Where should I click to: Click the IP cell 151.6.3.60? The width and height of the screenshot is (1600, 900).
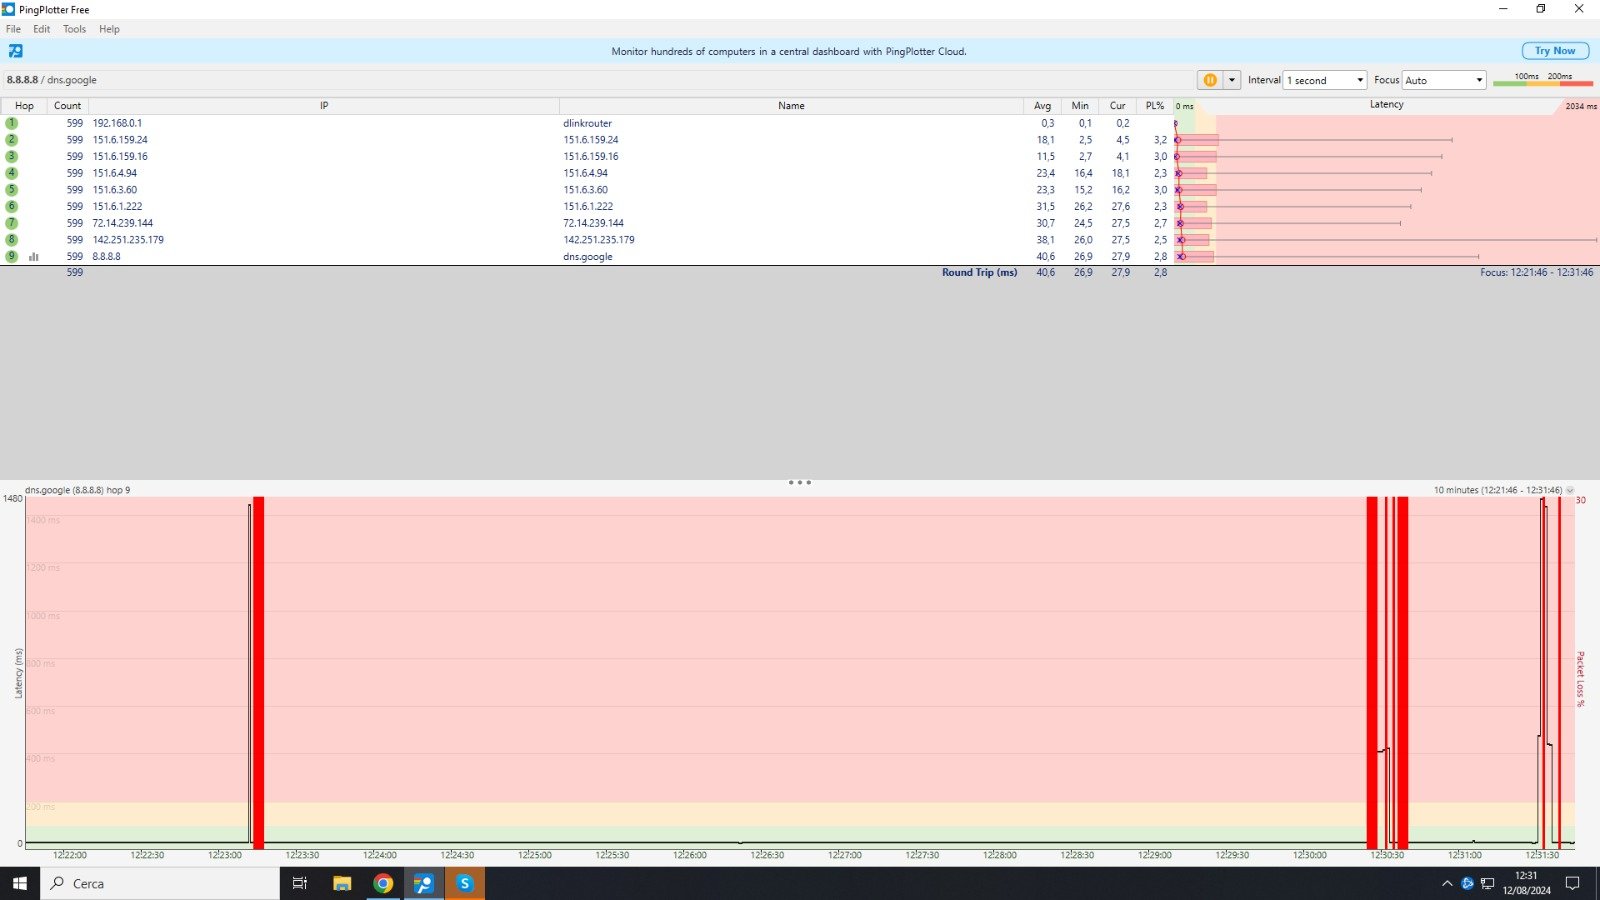click(115, 190)
